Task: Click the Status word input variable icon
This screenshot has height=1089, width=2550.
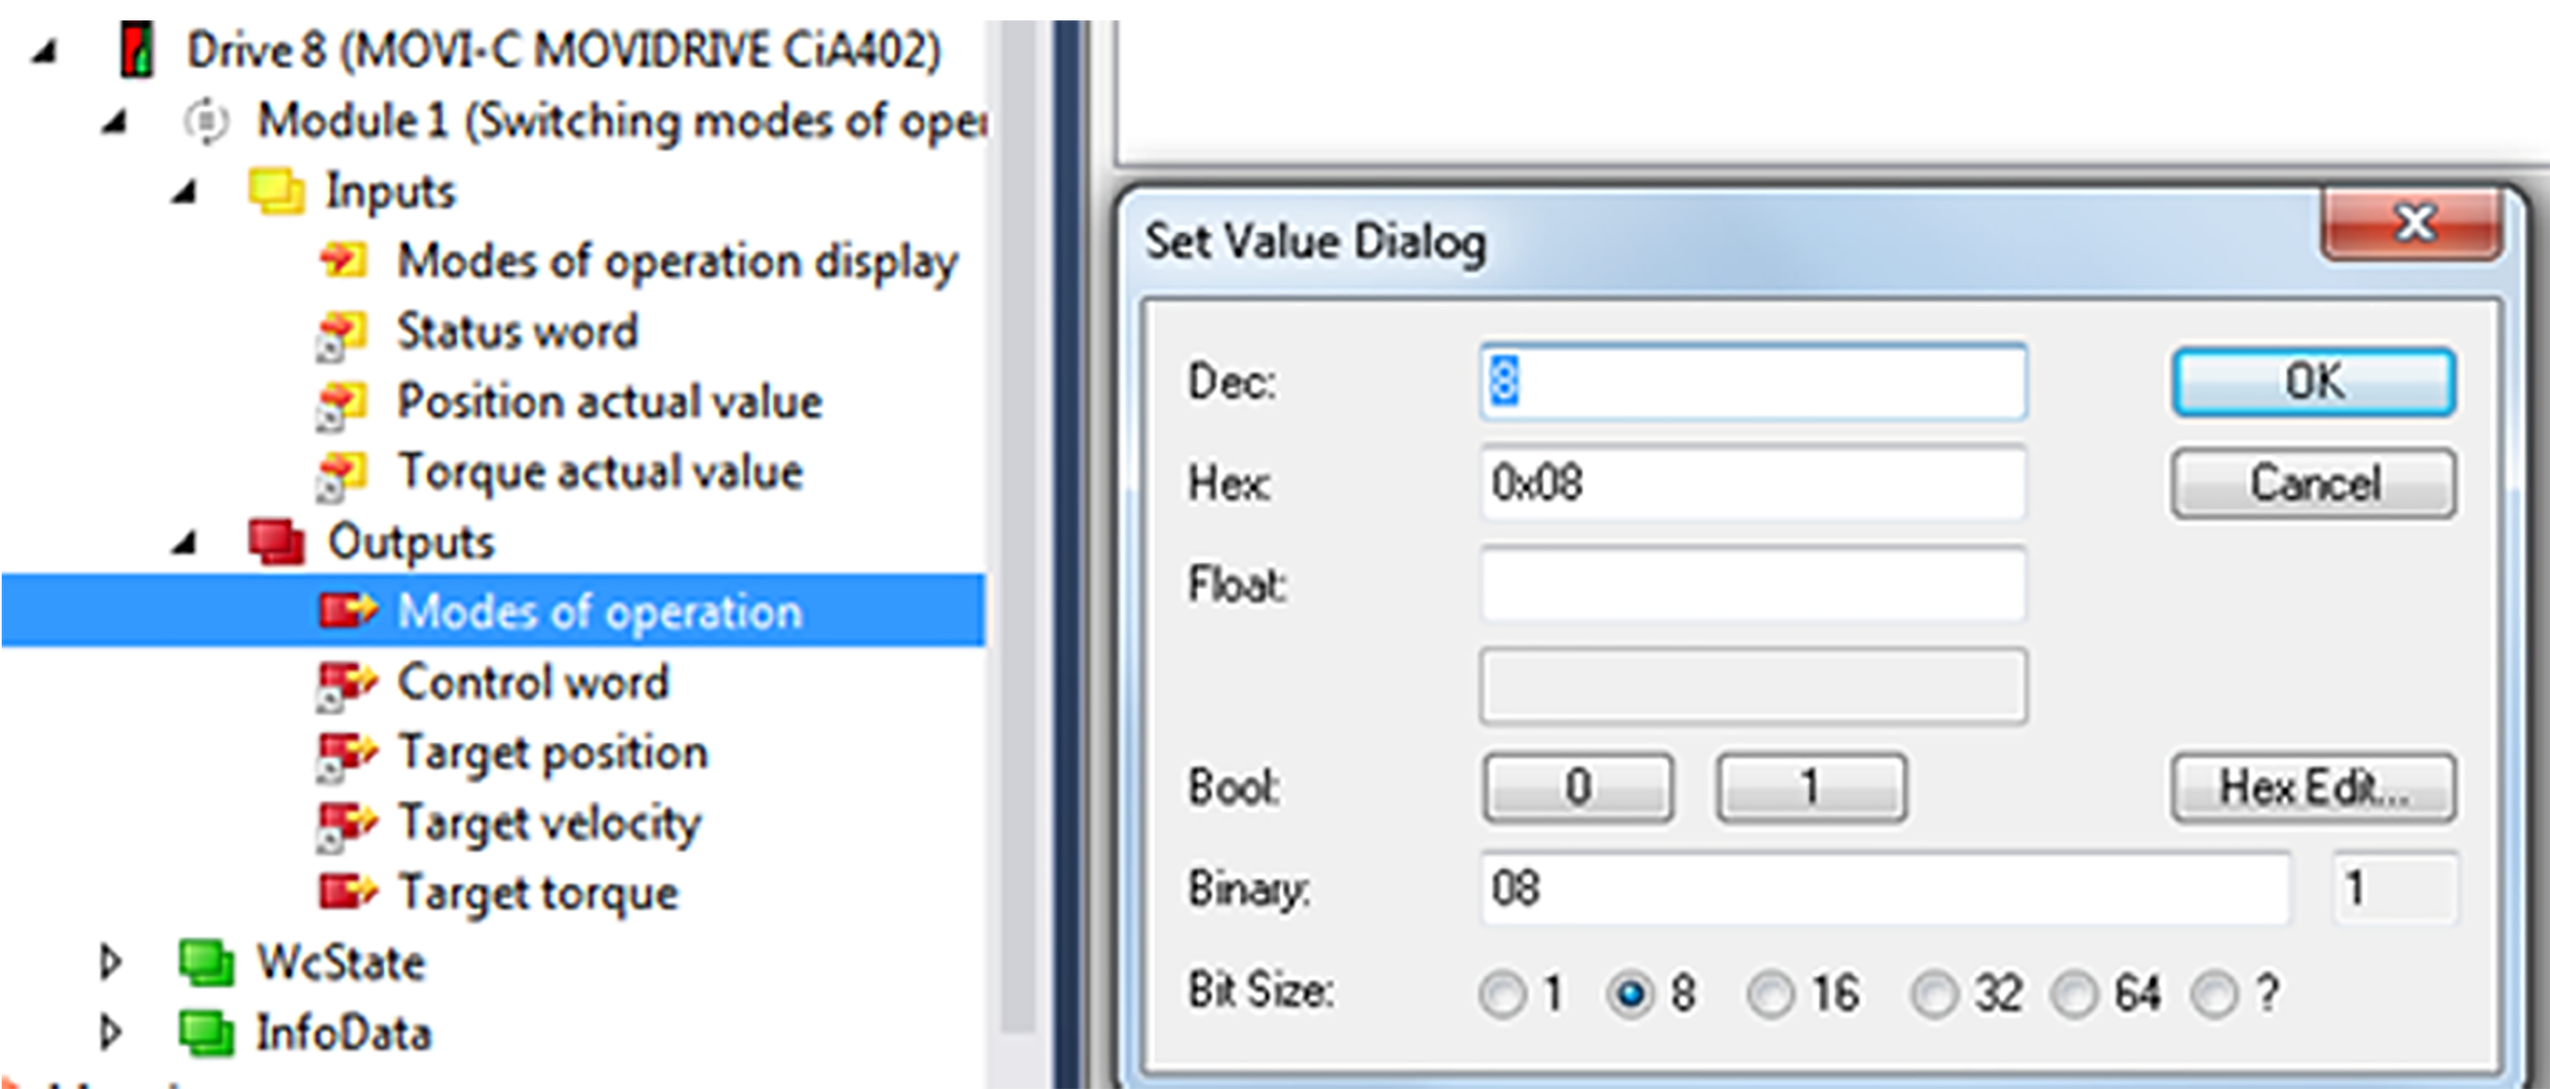Action: coord(342,333)
